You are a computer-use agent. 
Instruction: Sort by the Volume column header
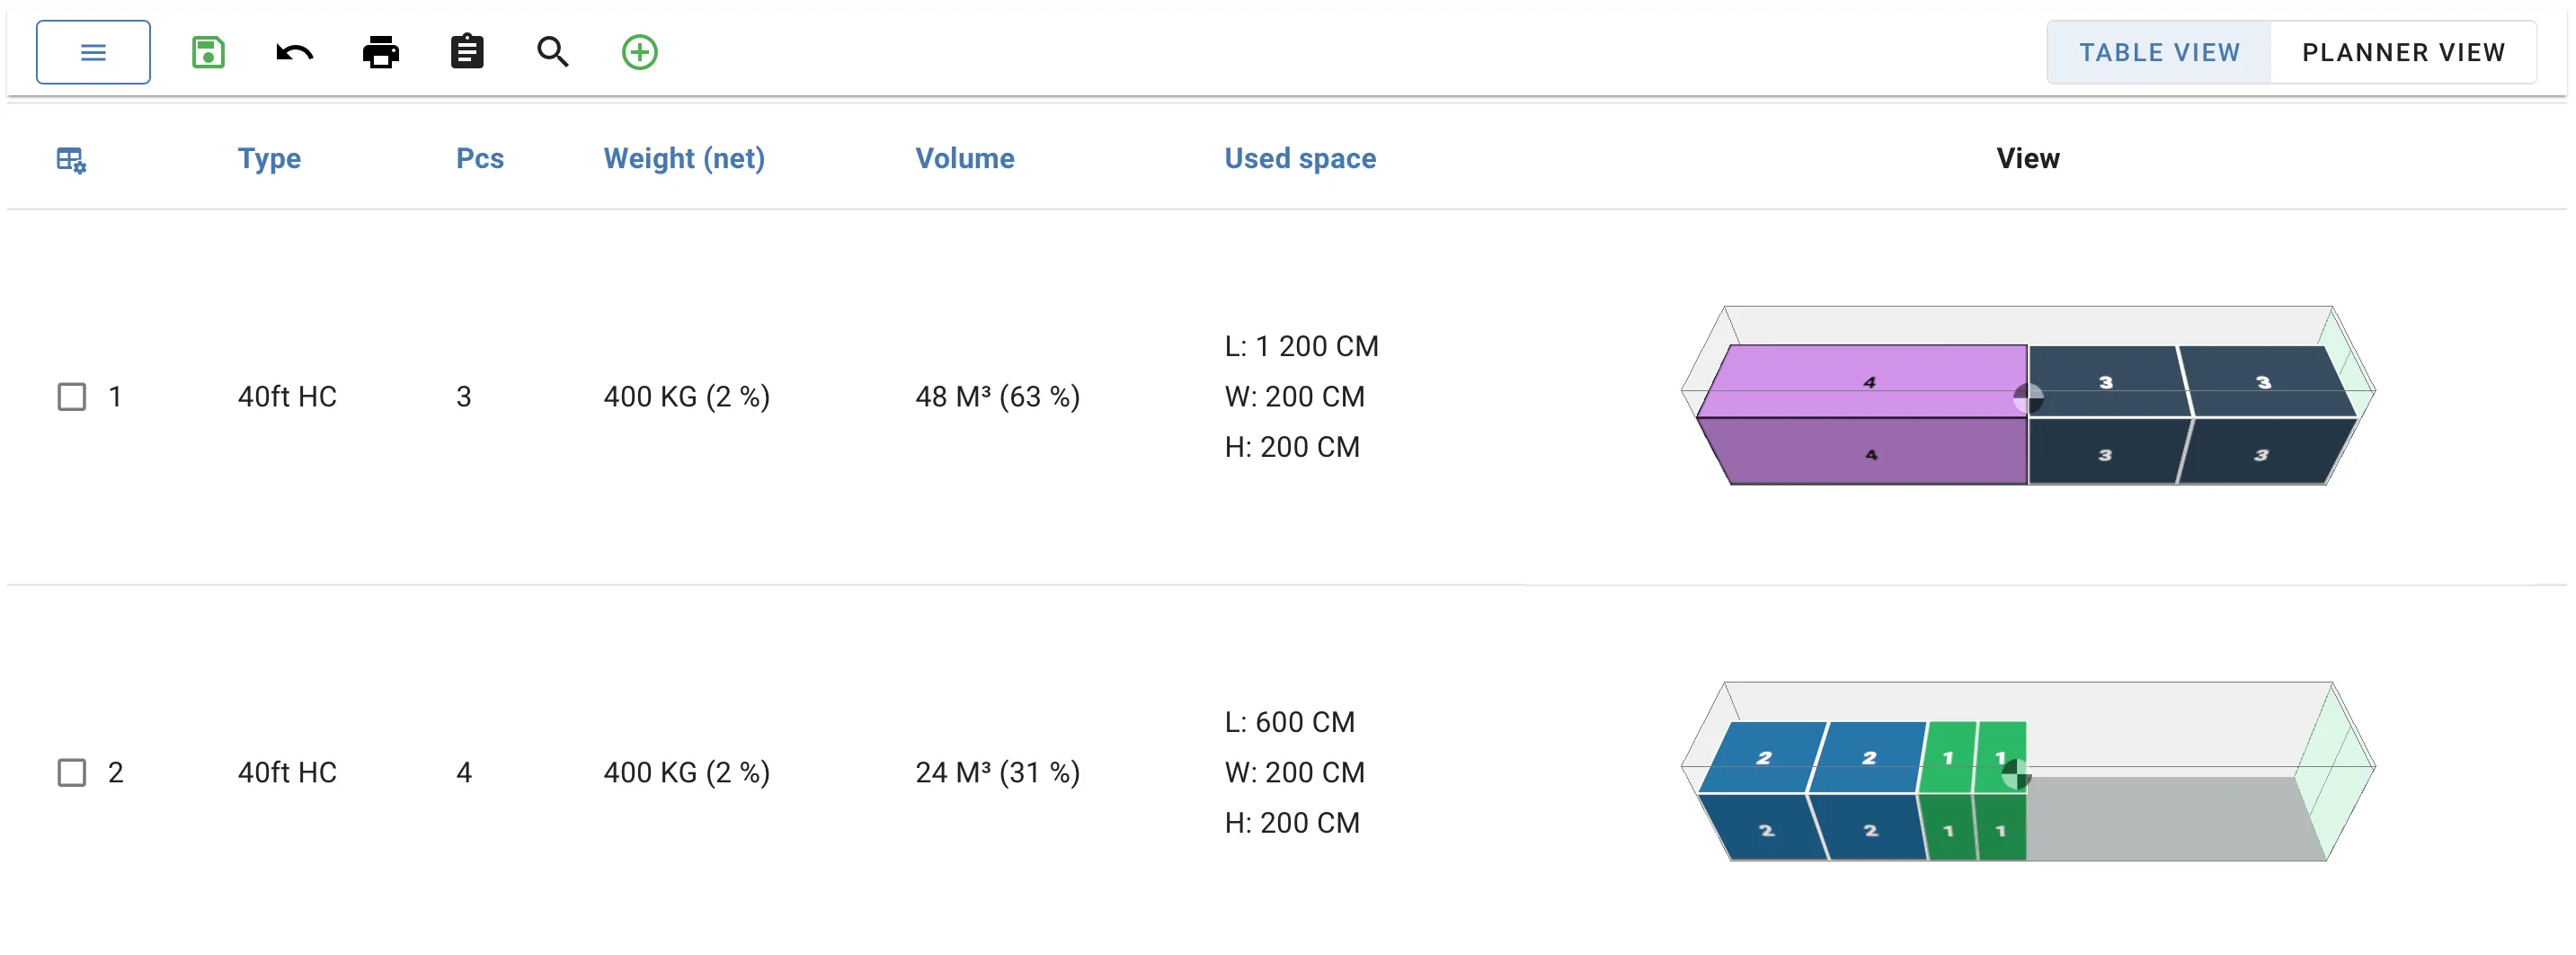click(x=965, y=159)
